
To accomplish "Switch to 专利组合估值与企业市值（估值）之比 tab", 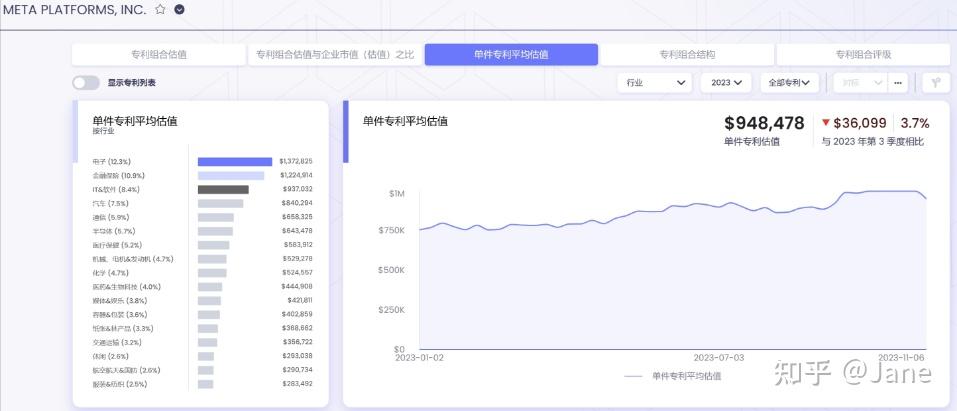I will click(335, 54).
